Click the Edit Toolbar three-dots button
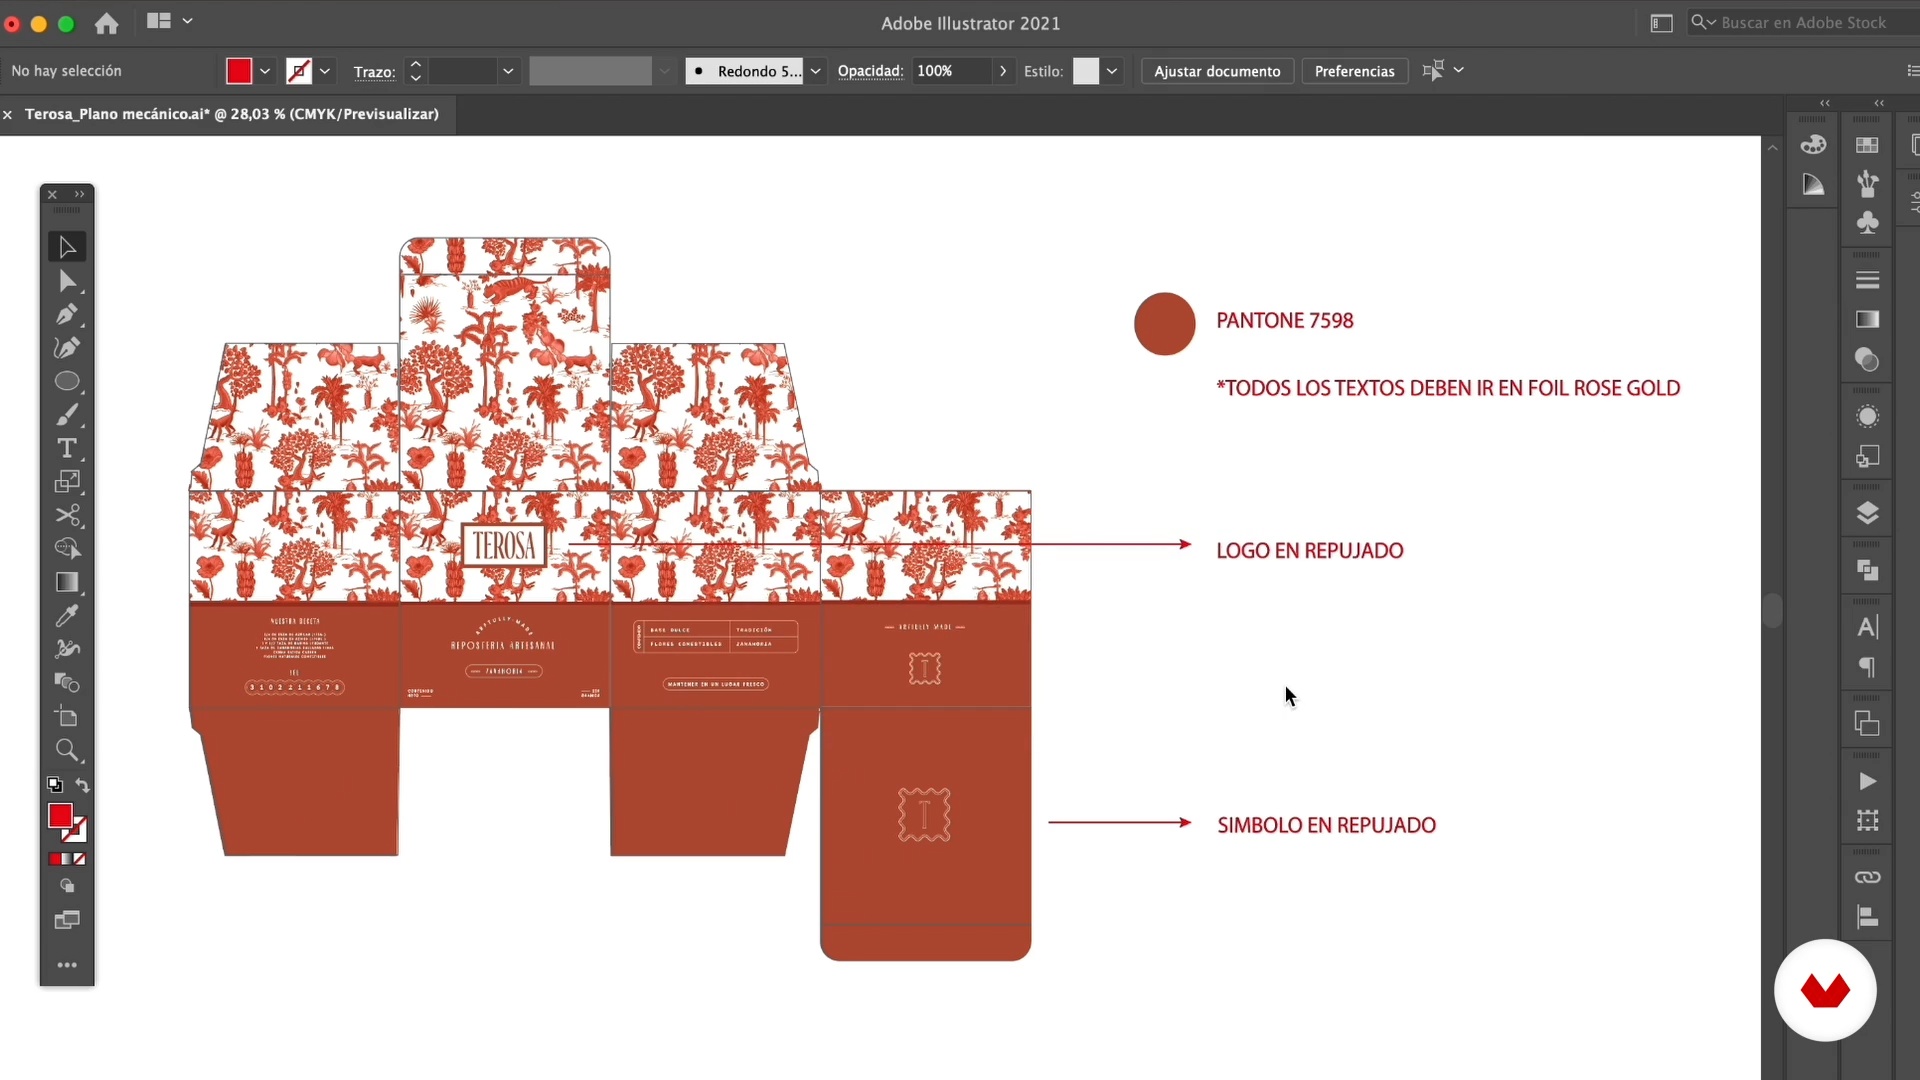Viewport: 1920px width, 1080px height. tap(67, 965)
